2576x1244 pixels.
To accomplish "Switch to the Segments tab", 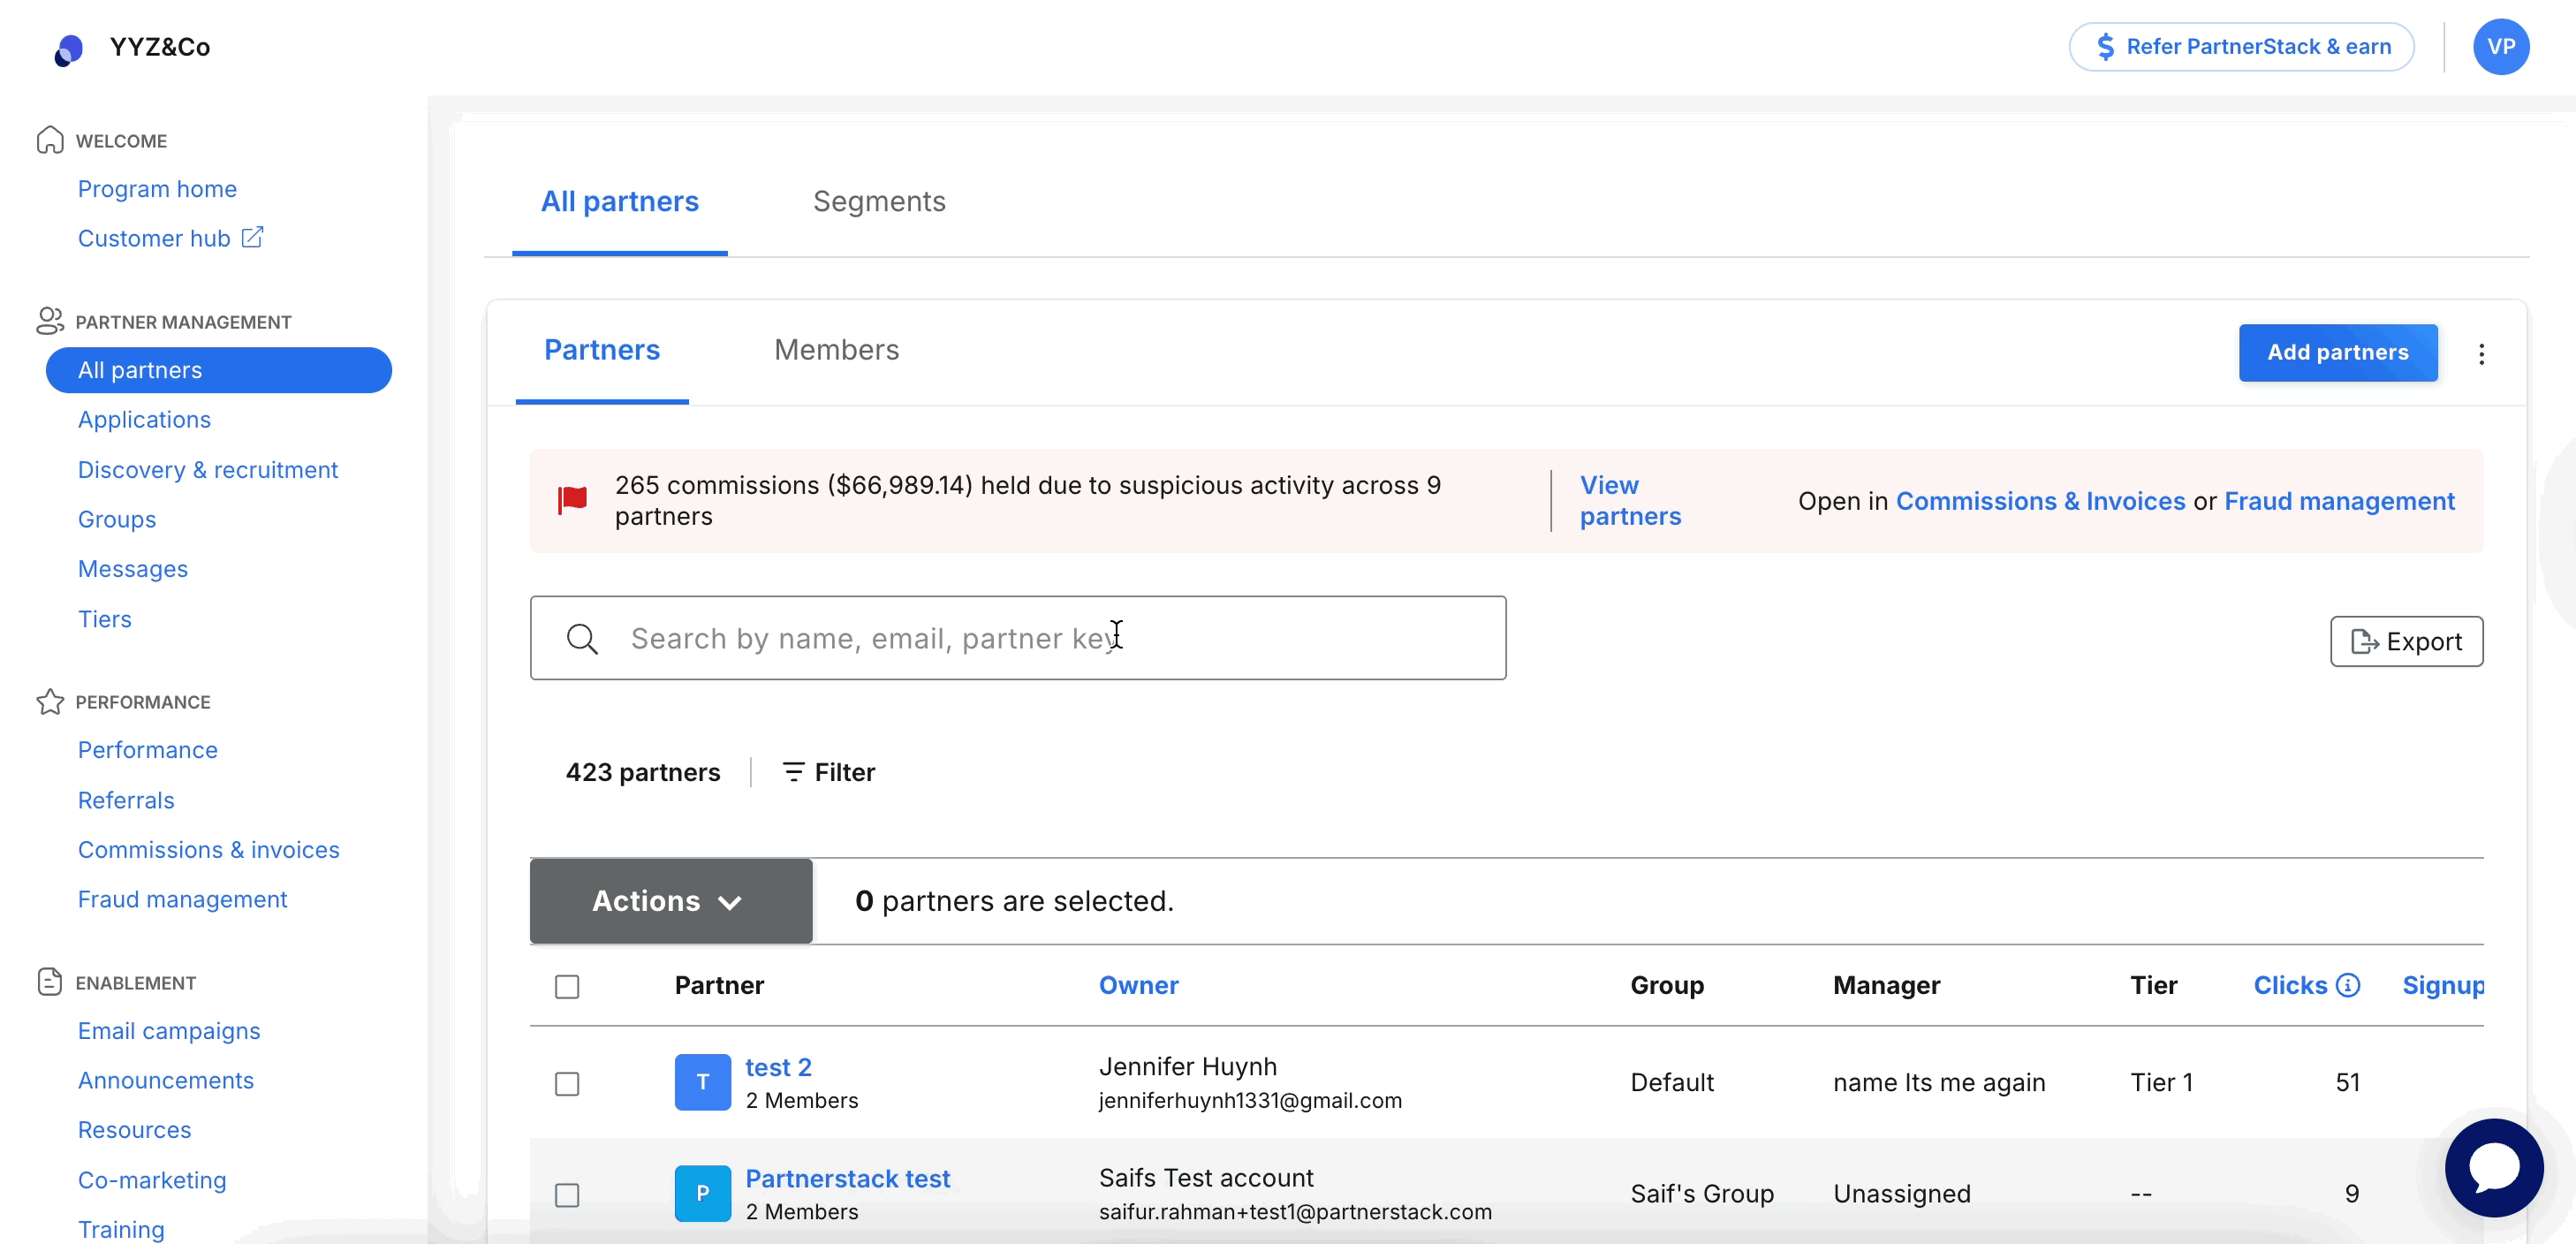I will [878, 202].
